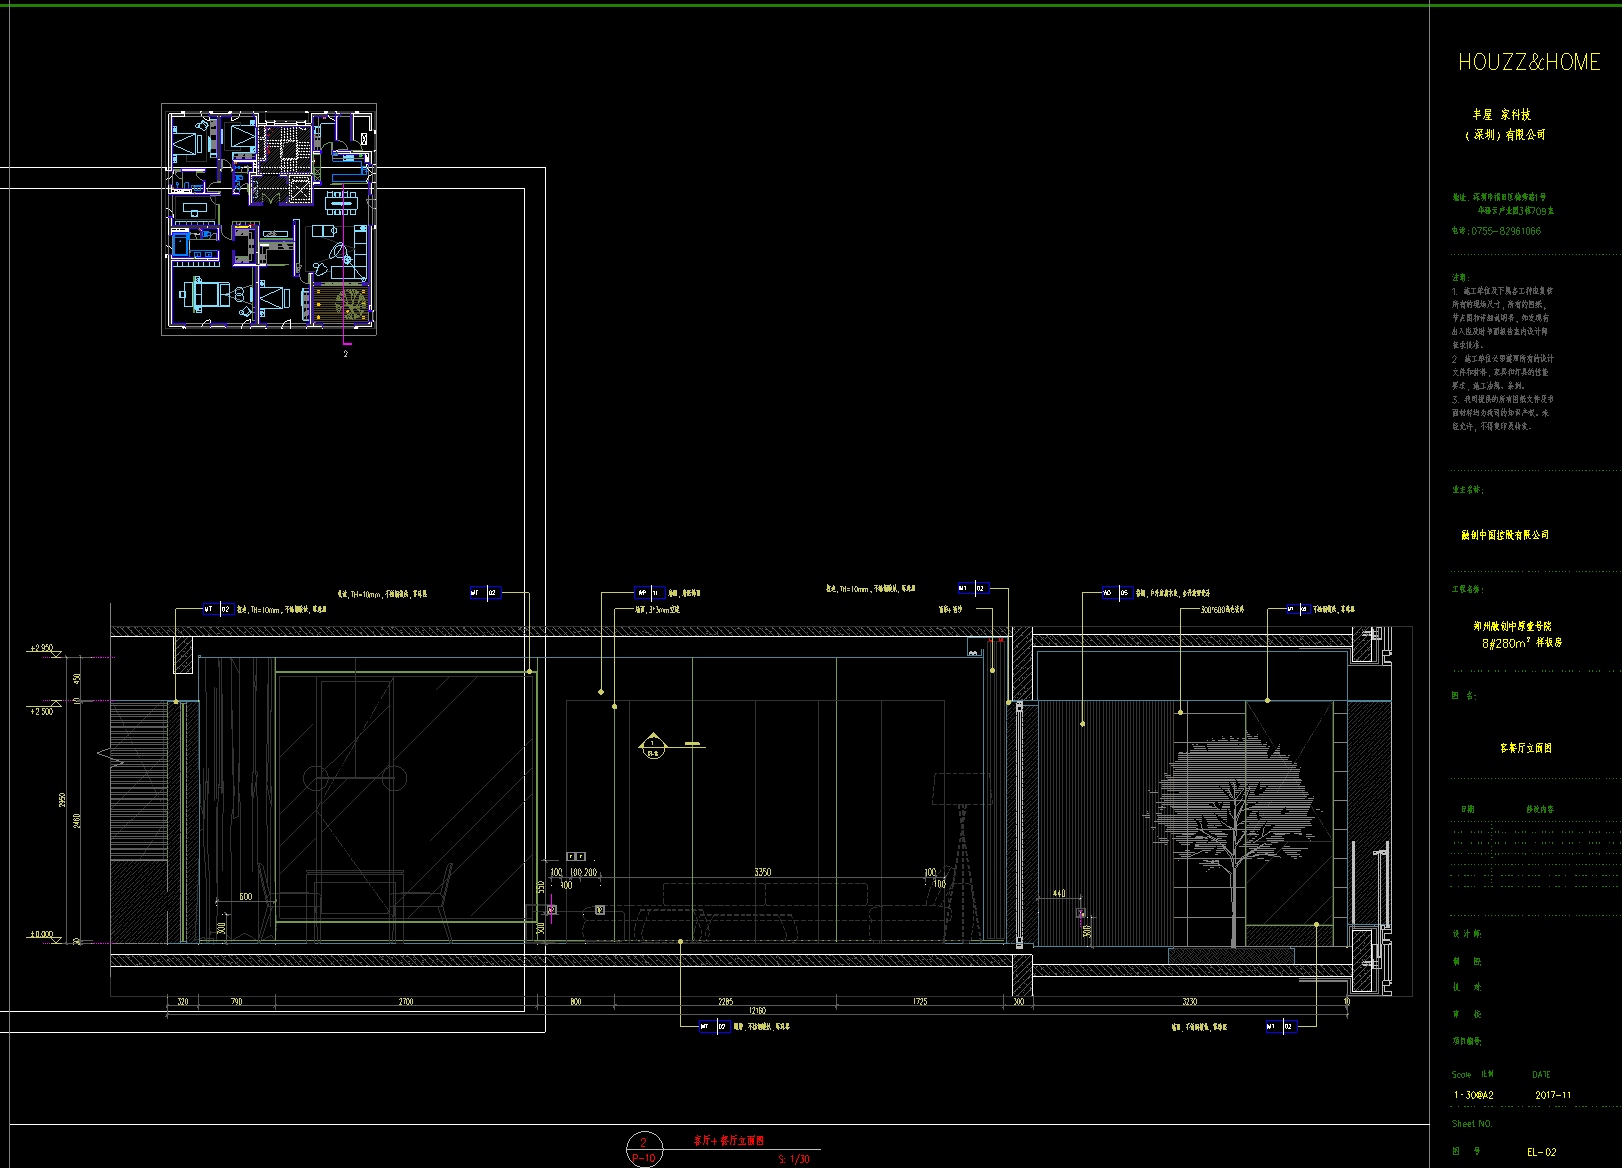The width and height of the screenshot is (1622, 1168).
Task: Click the WD 05 material tag
Action: click(1117, 593)
